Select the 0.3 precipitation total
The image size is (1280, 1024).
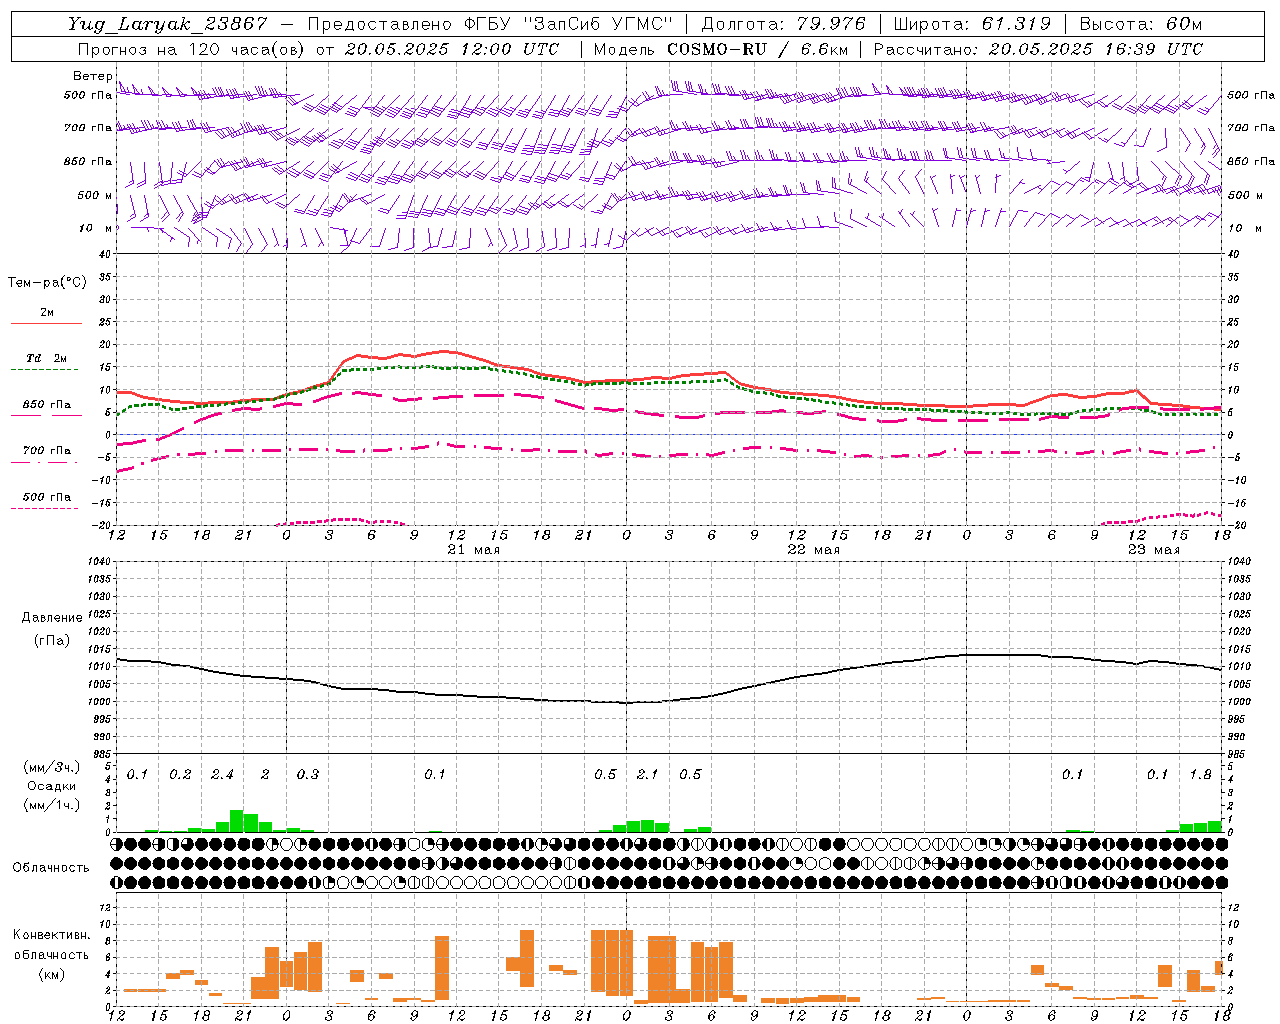[307, 775]
